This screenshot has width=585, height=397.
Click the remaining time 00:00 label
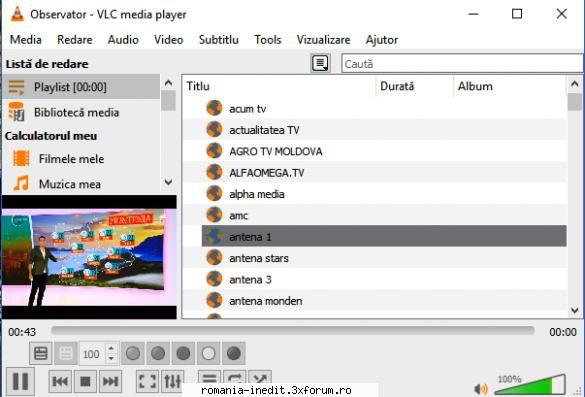pos(563,332)
